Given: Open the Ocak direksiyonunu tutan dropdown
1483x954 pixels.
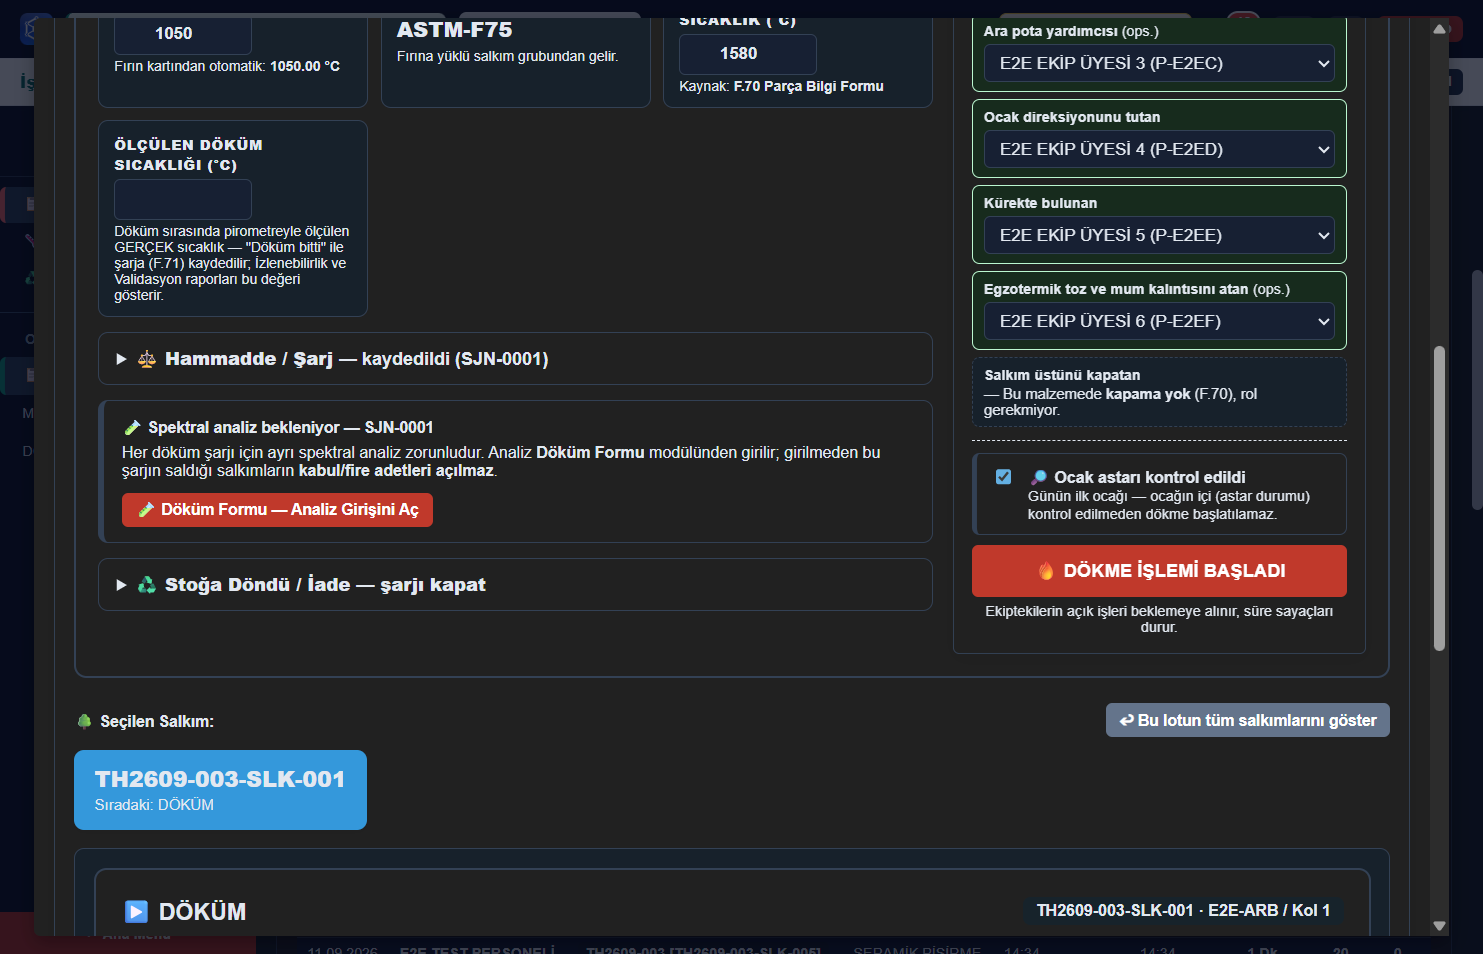Looking at the screenshot, I should click(1159, 149).
